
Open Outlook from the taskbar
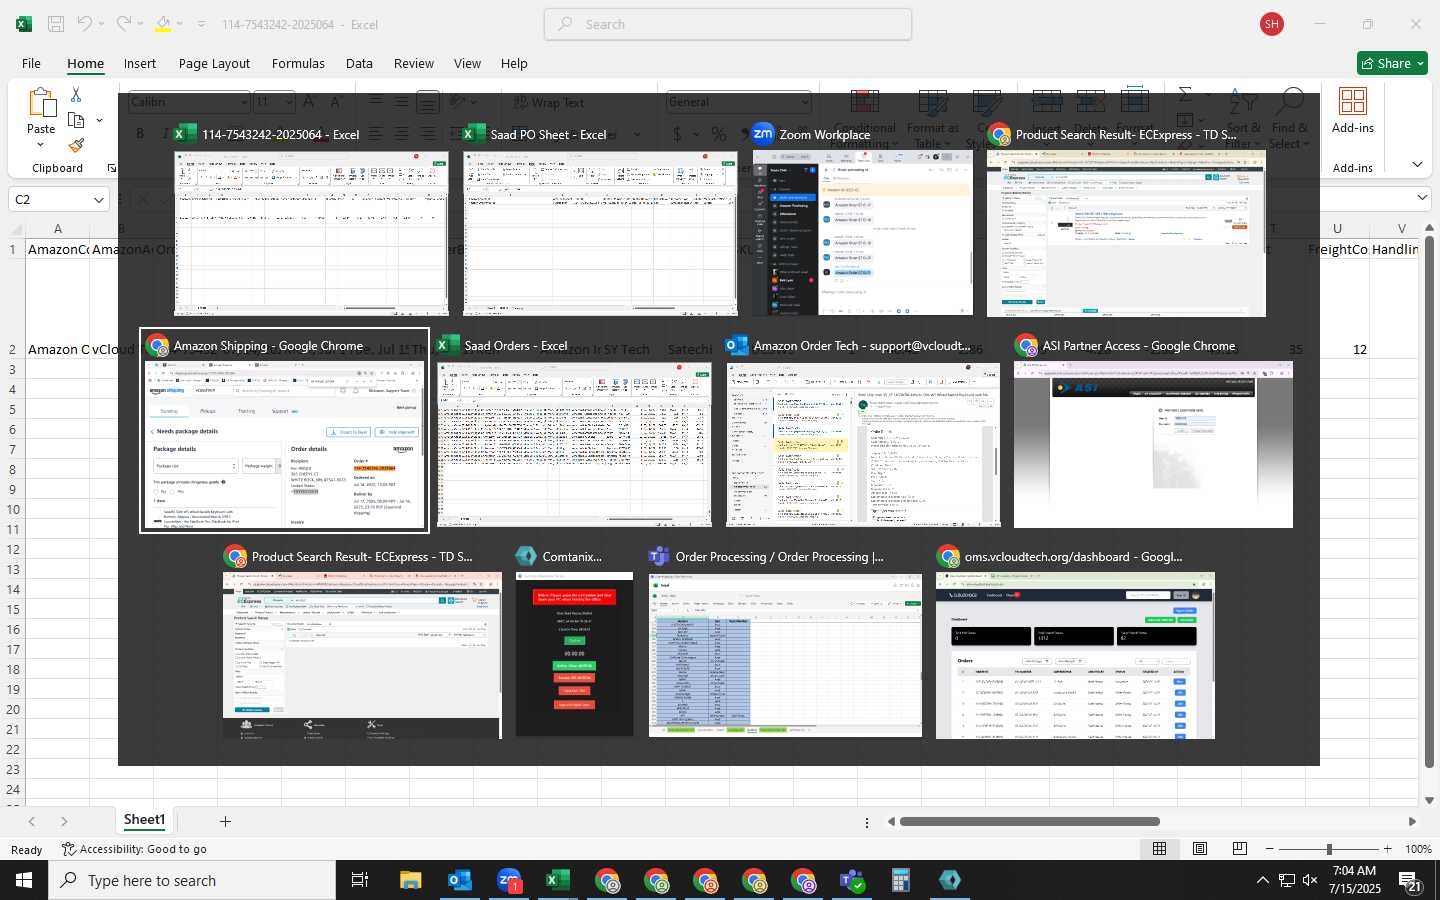pos(459,880)
